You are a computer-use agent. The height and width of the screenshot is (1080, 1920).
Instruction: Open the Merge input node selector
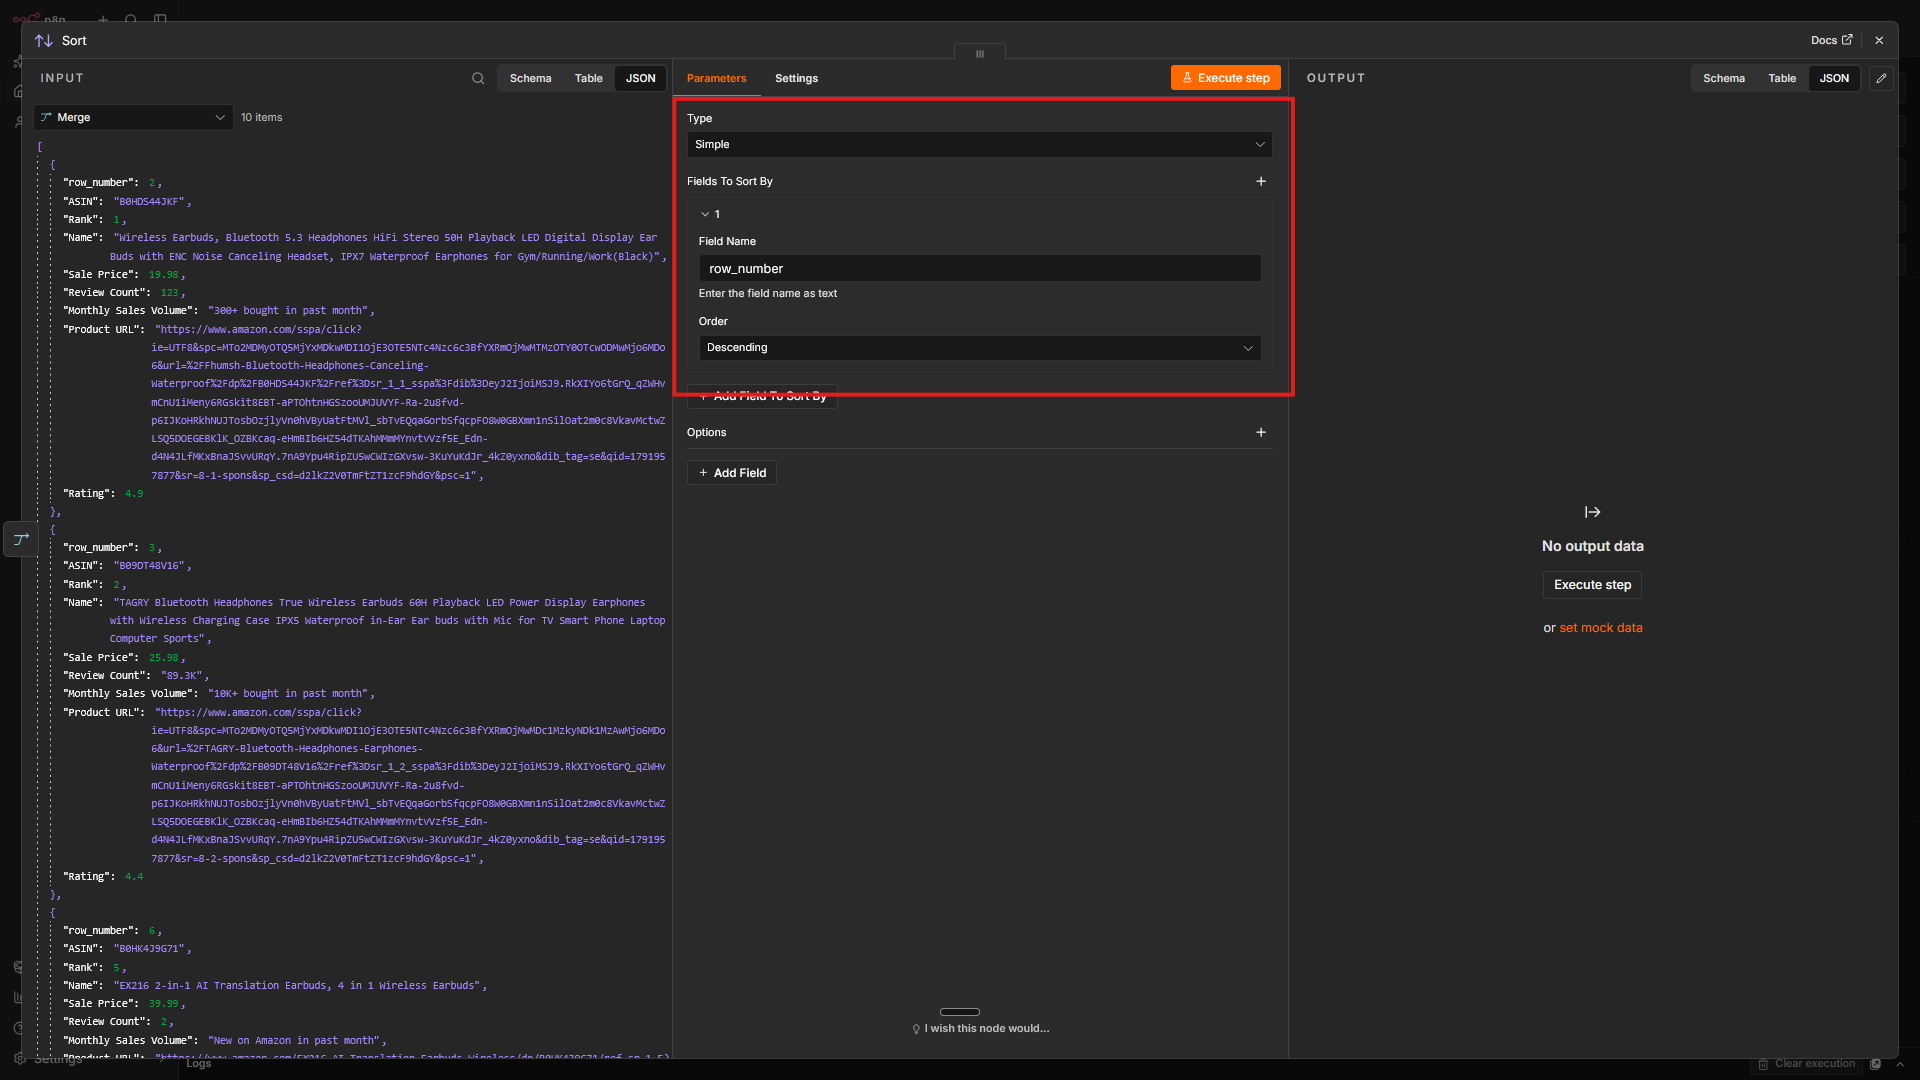(x=133, y=117)
